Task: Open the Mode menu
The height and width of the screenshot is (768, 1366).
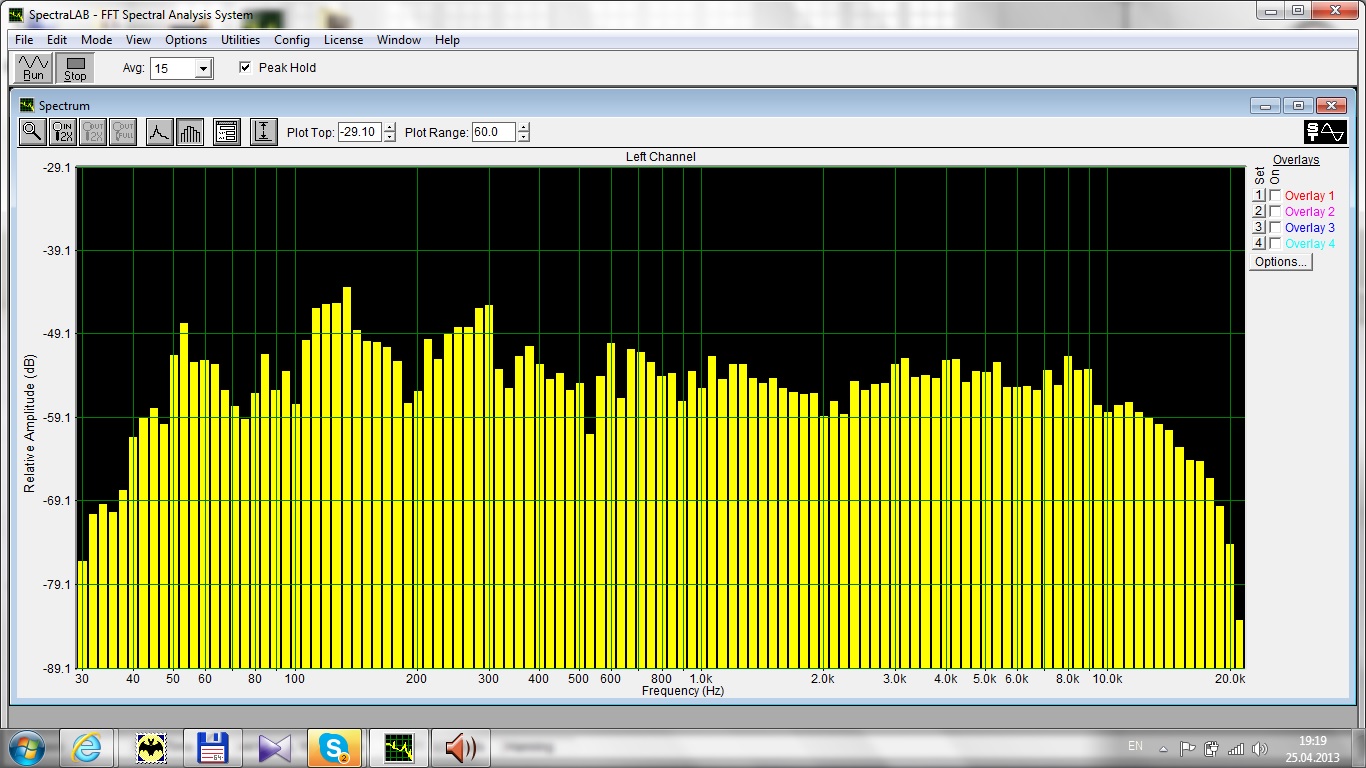Action: tap(97, 40)
